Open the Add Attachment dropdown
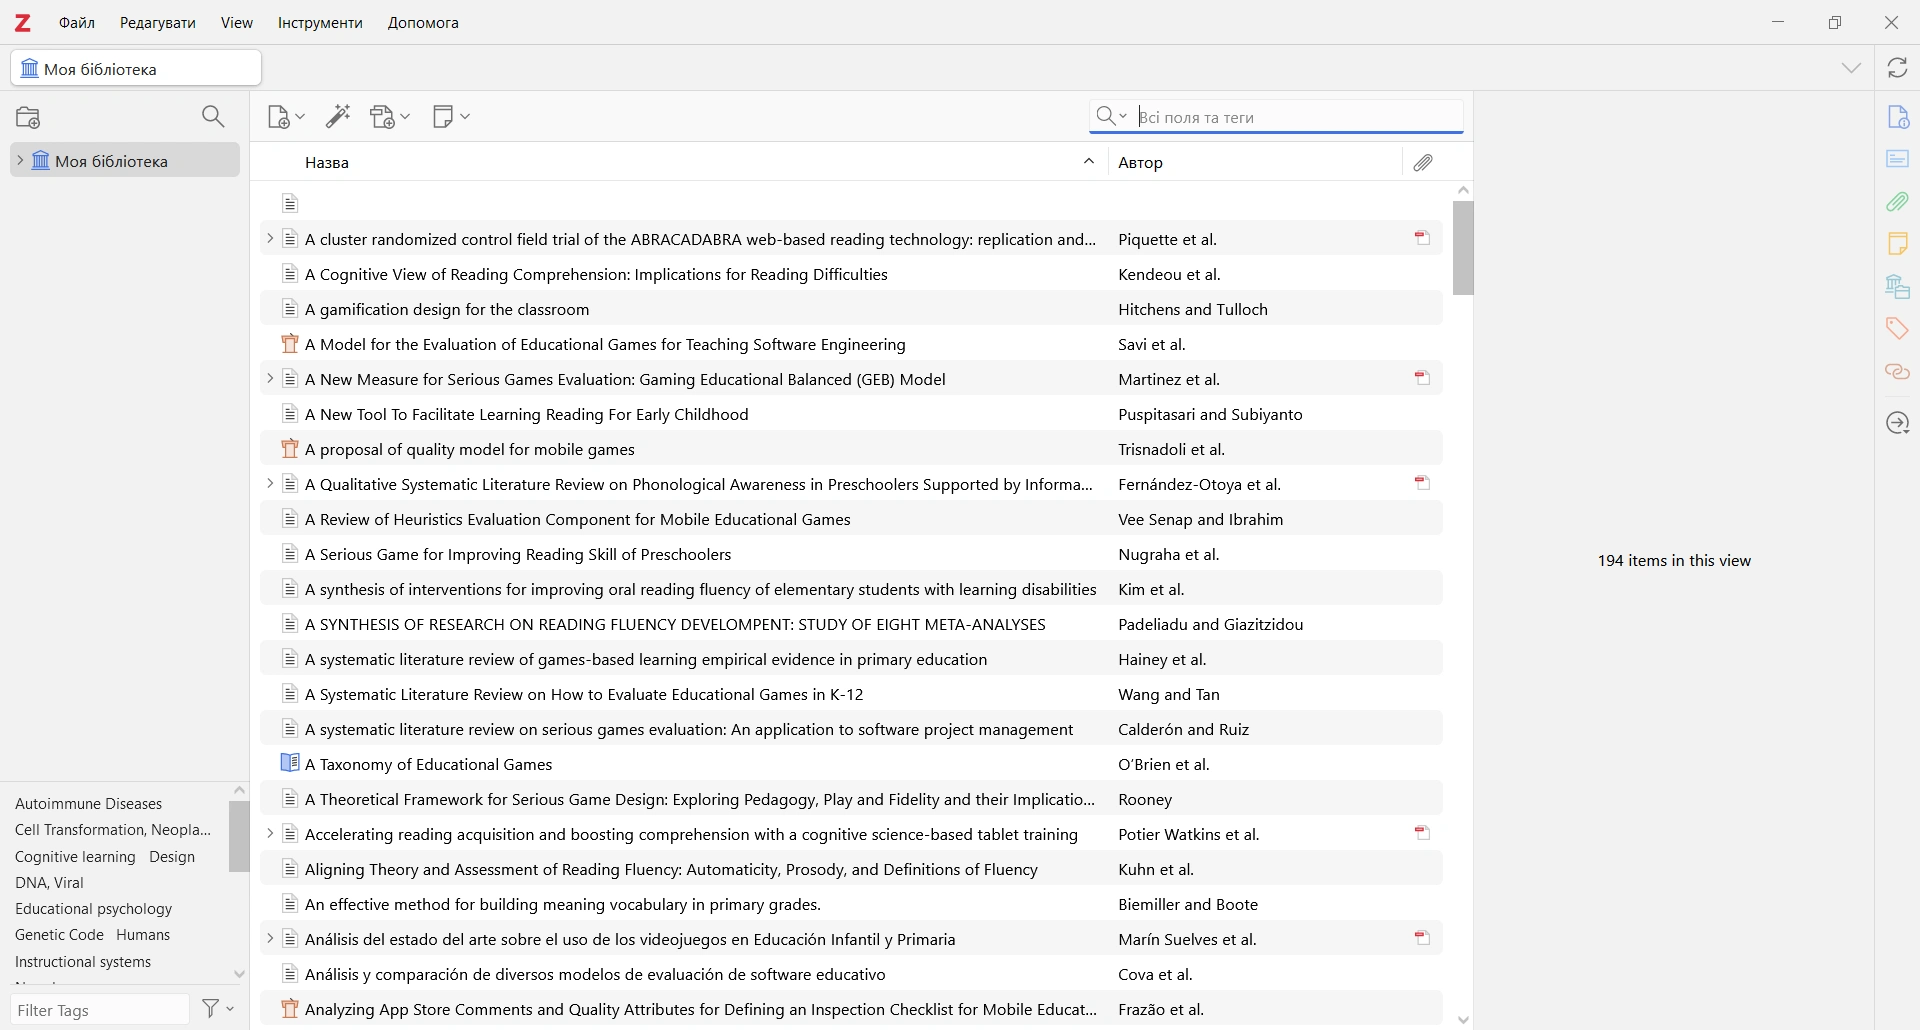1920x1030 pixels. pos(390,118)
